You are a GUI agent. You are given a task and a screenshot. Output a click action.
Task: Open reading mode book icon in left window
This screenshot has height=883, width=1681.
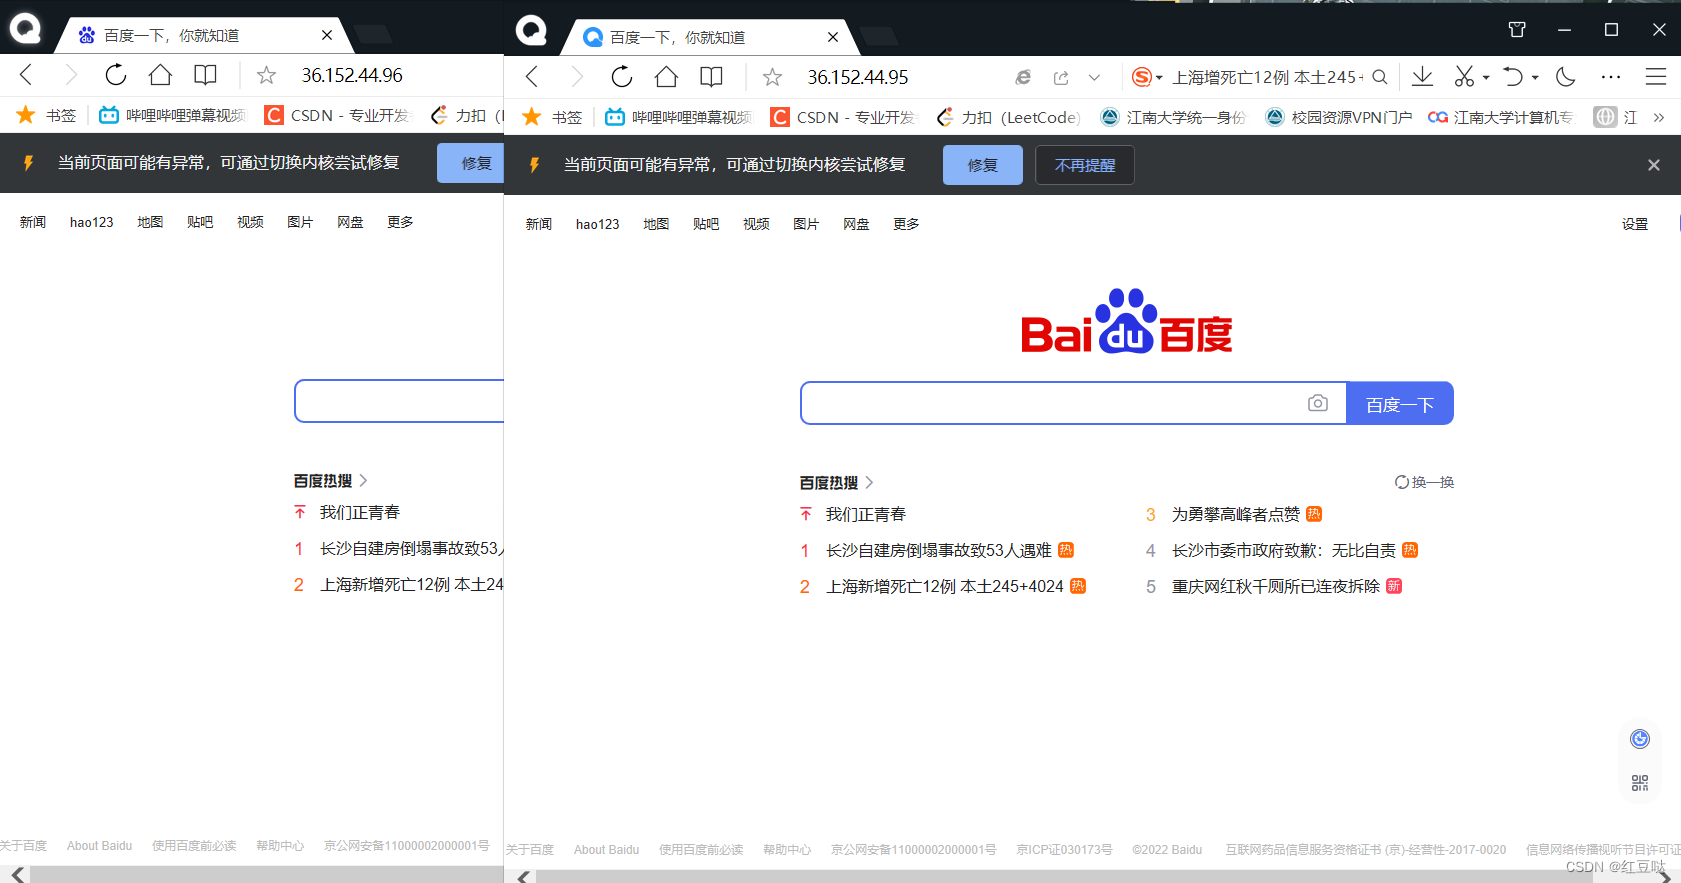(x=206, y=75)
